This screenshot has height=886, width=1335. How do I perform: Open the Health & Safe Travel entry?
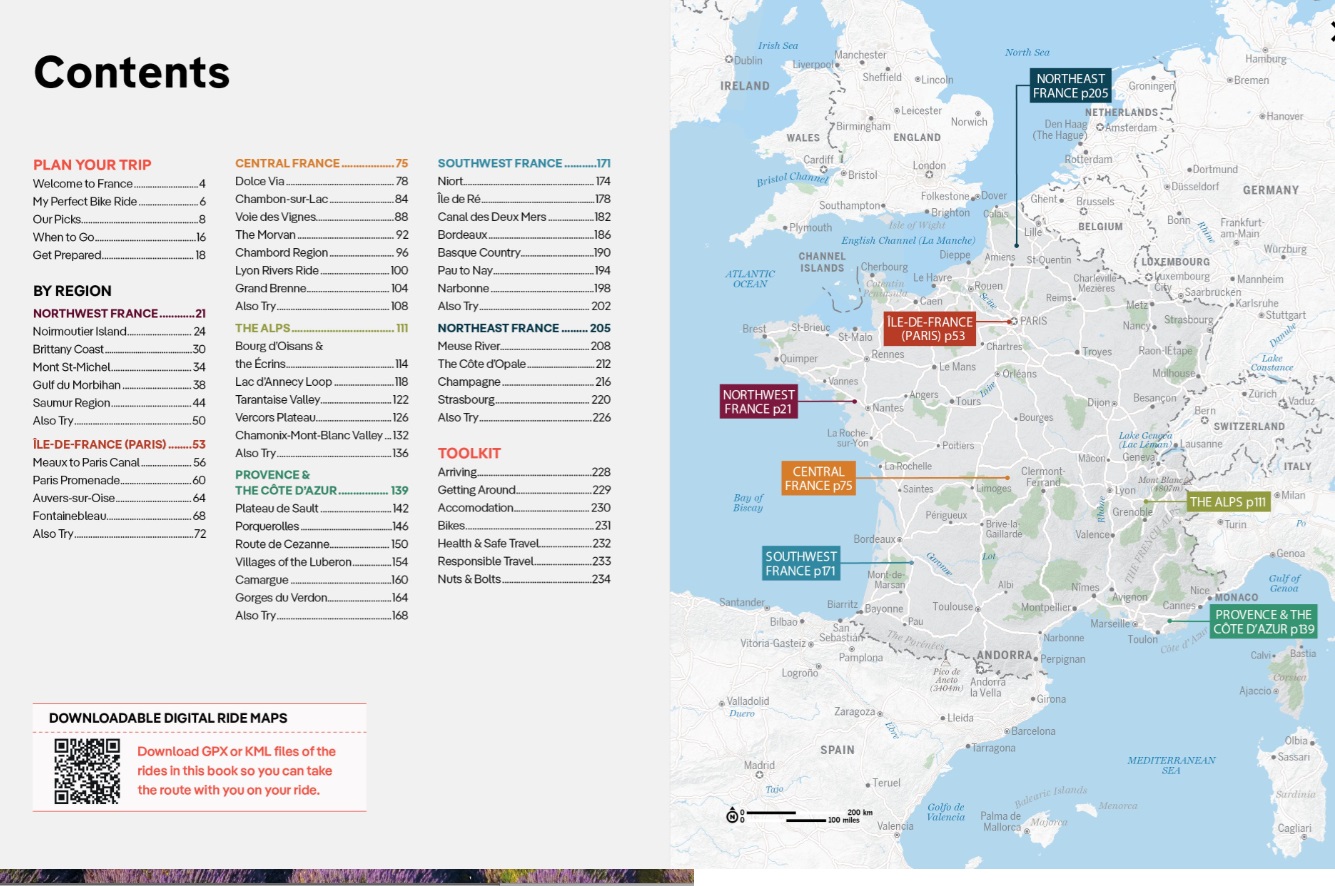[x=523, y=544]
